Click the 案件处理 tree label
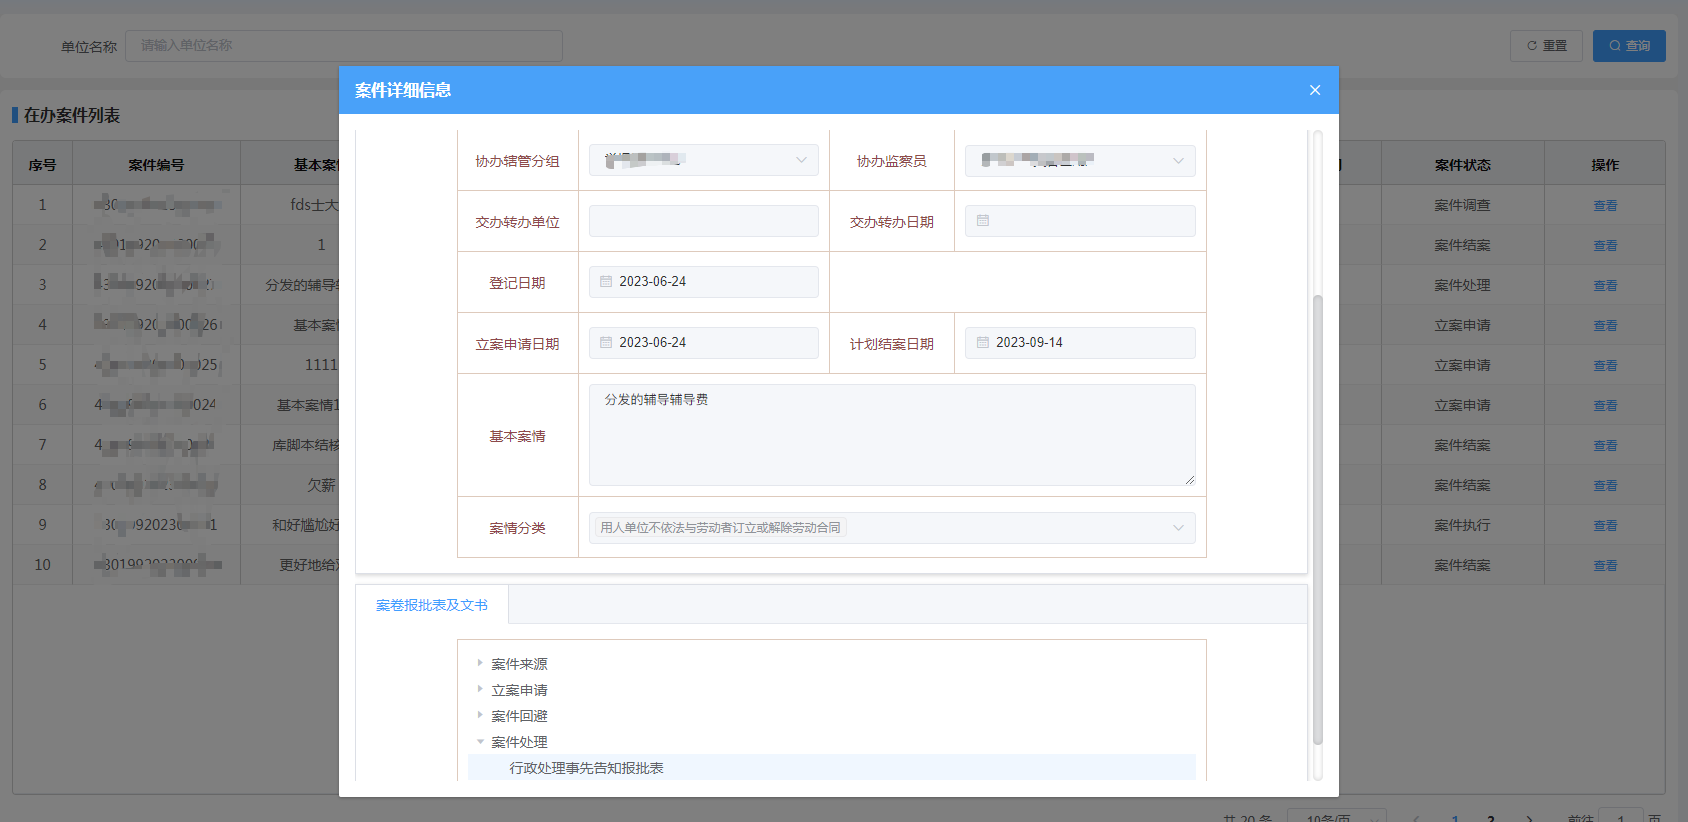Screen dimensions: 1688x822 (519, 742)
